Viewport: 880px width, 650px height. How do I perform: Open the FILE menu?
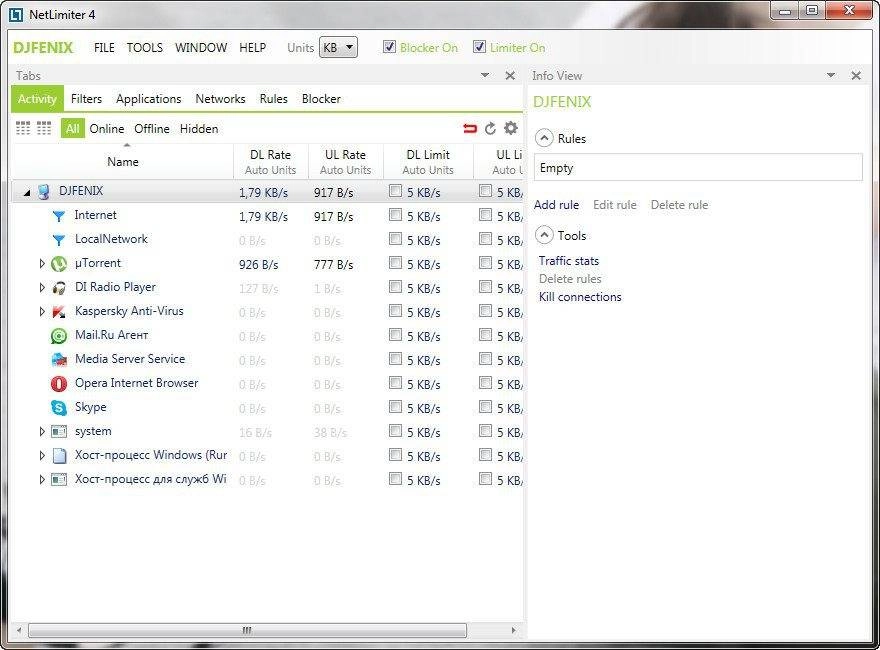(x=104, y=48)
